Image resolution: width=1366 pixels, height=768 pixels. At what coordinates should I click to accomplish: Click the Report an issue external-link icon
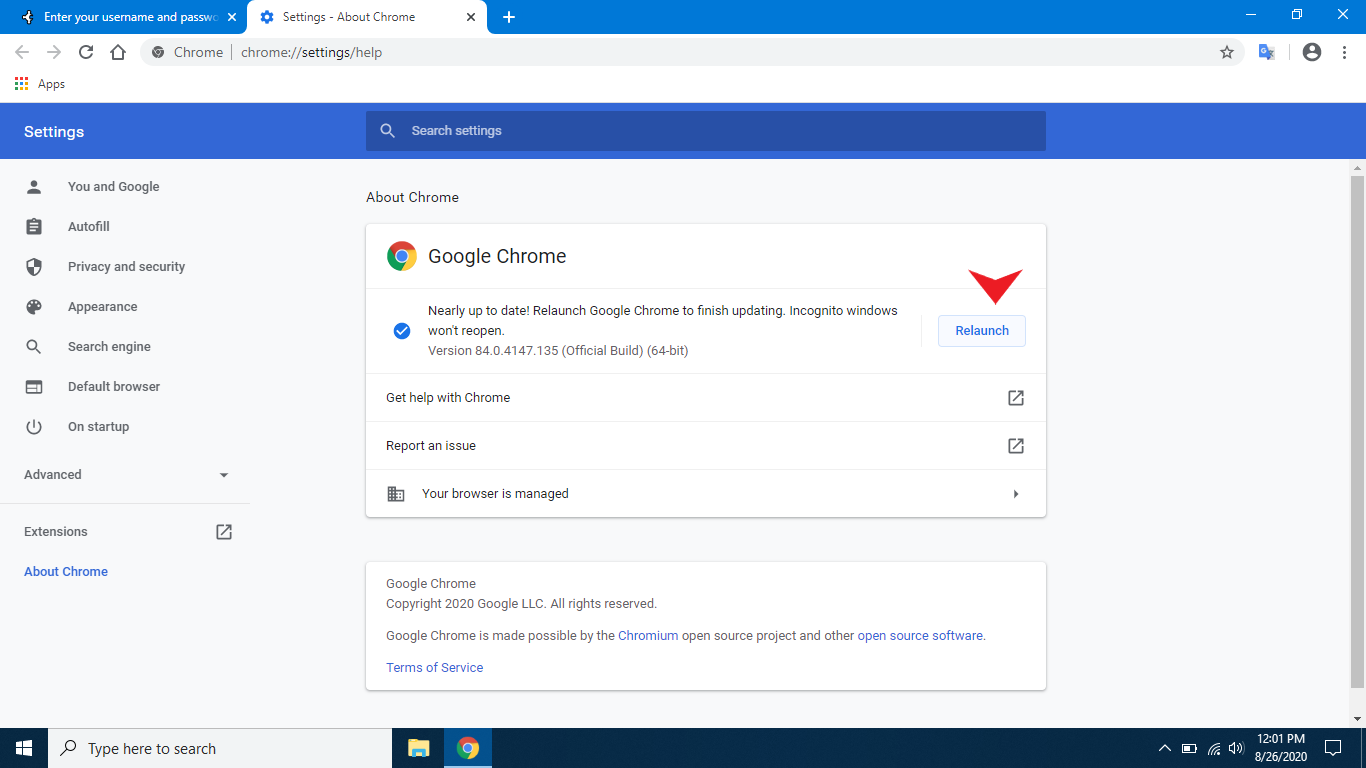coord(1016,446)
